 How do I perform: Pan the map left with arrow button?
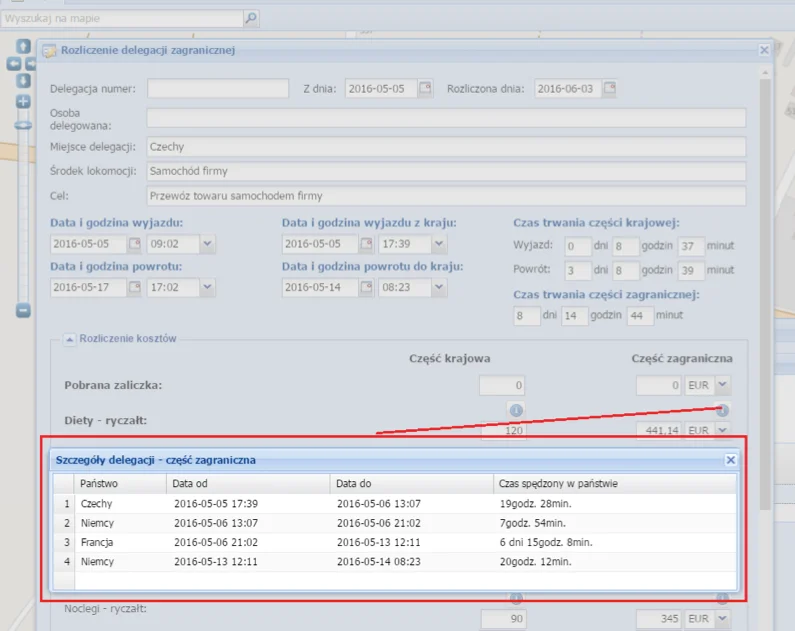(14, 64)
